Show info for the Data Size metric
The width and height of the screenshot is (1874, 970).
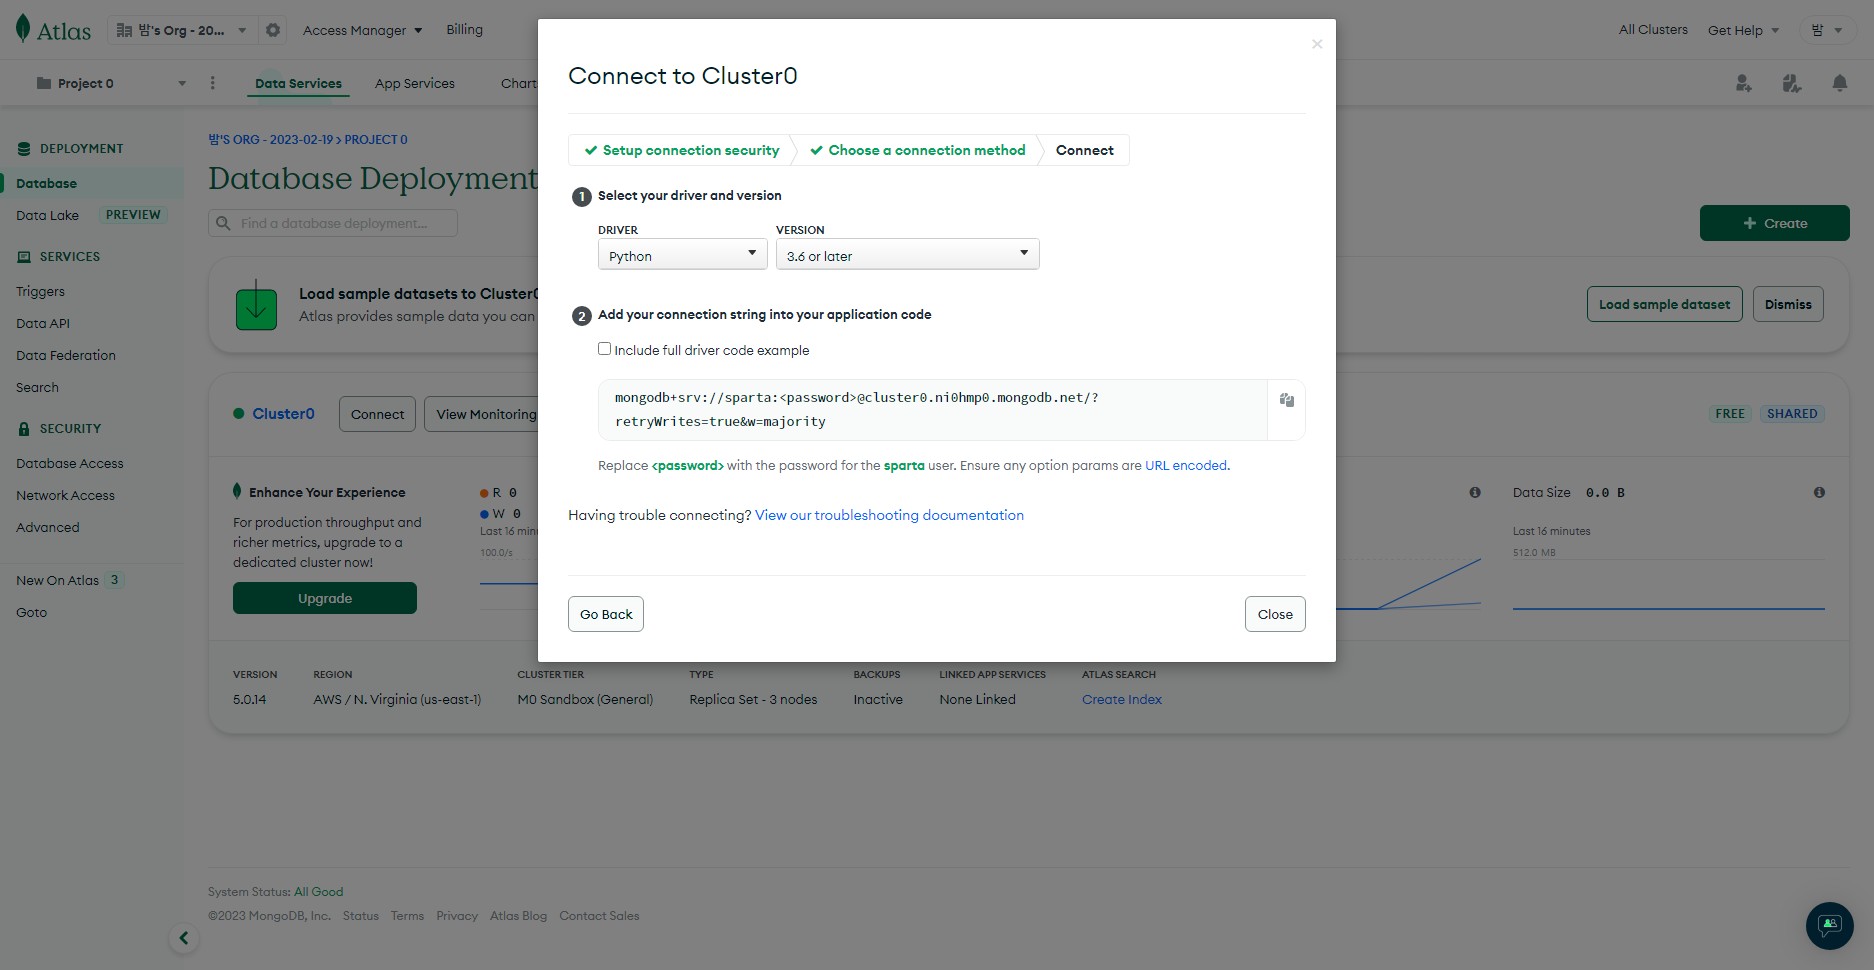point(1819,492)
